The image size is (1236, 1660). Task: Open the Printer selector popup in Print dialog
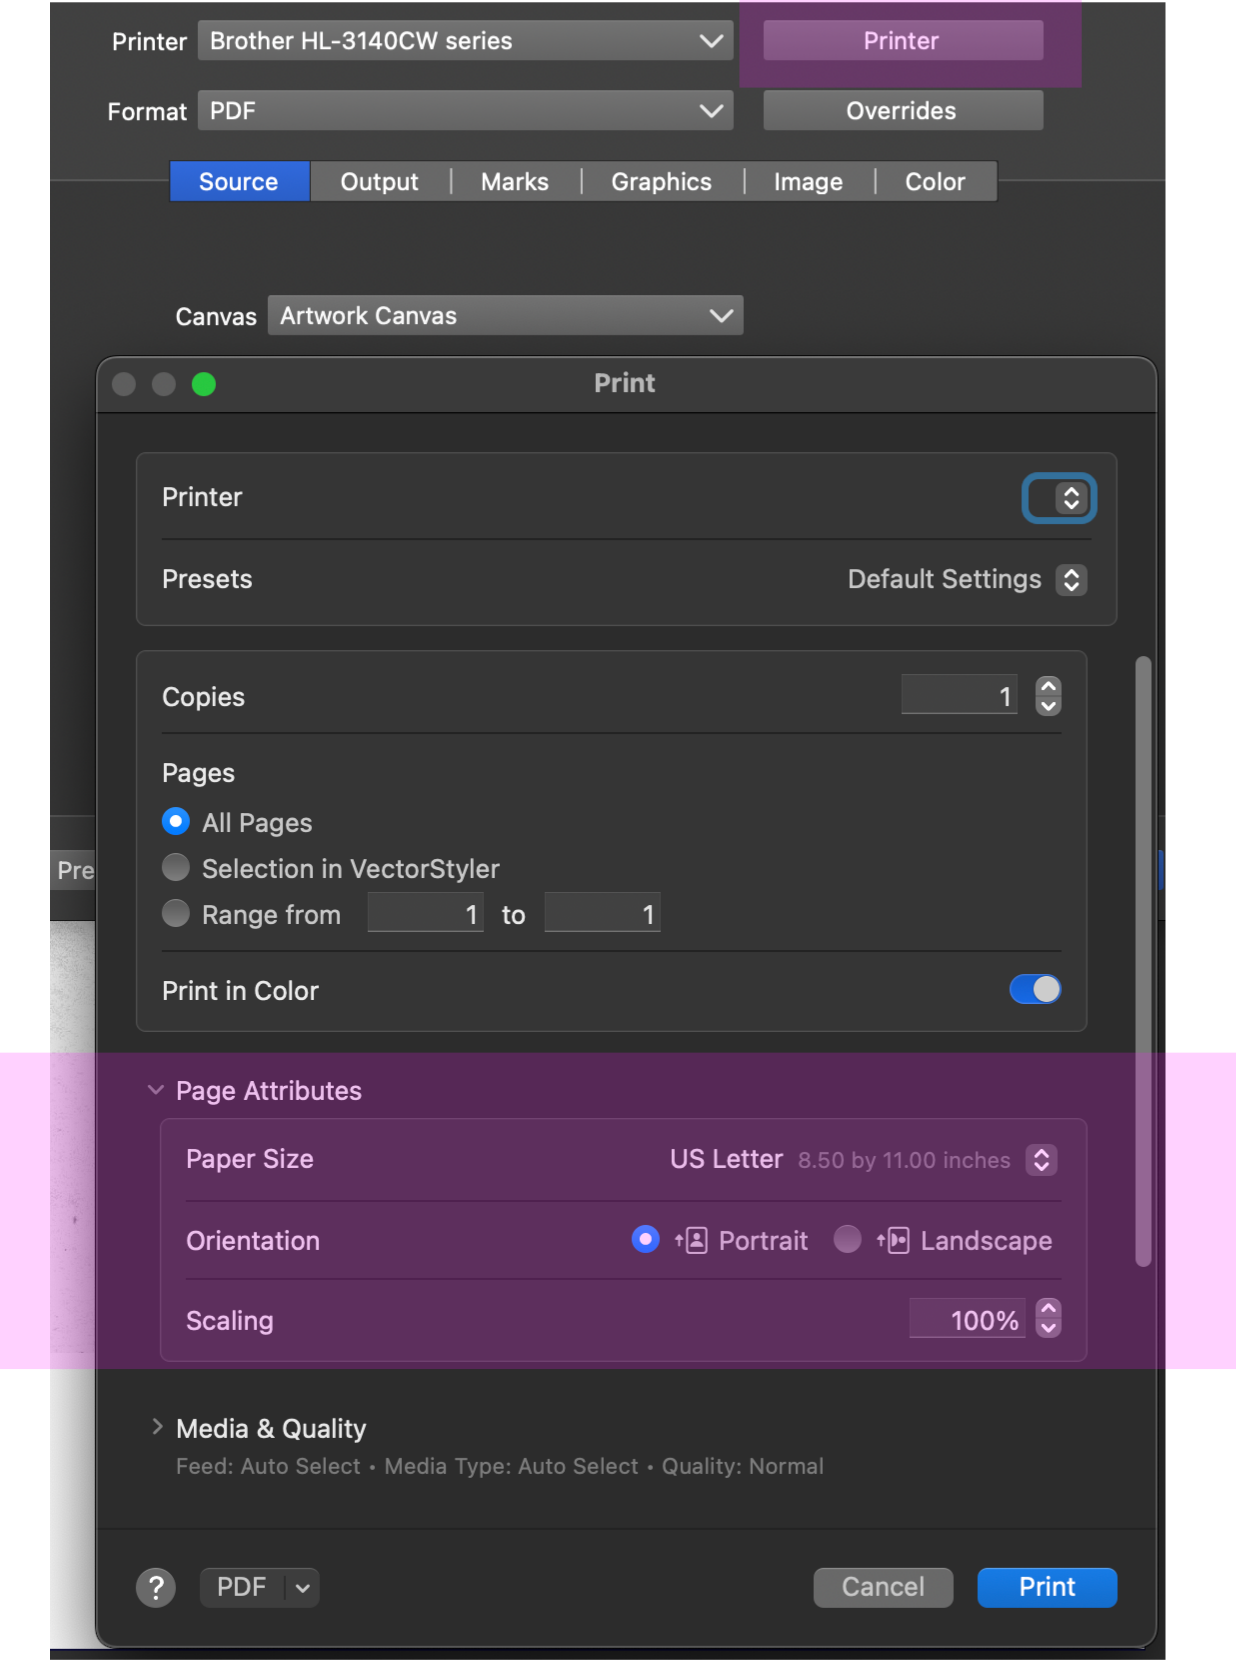1060,498
